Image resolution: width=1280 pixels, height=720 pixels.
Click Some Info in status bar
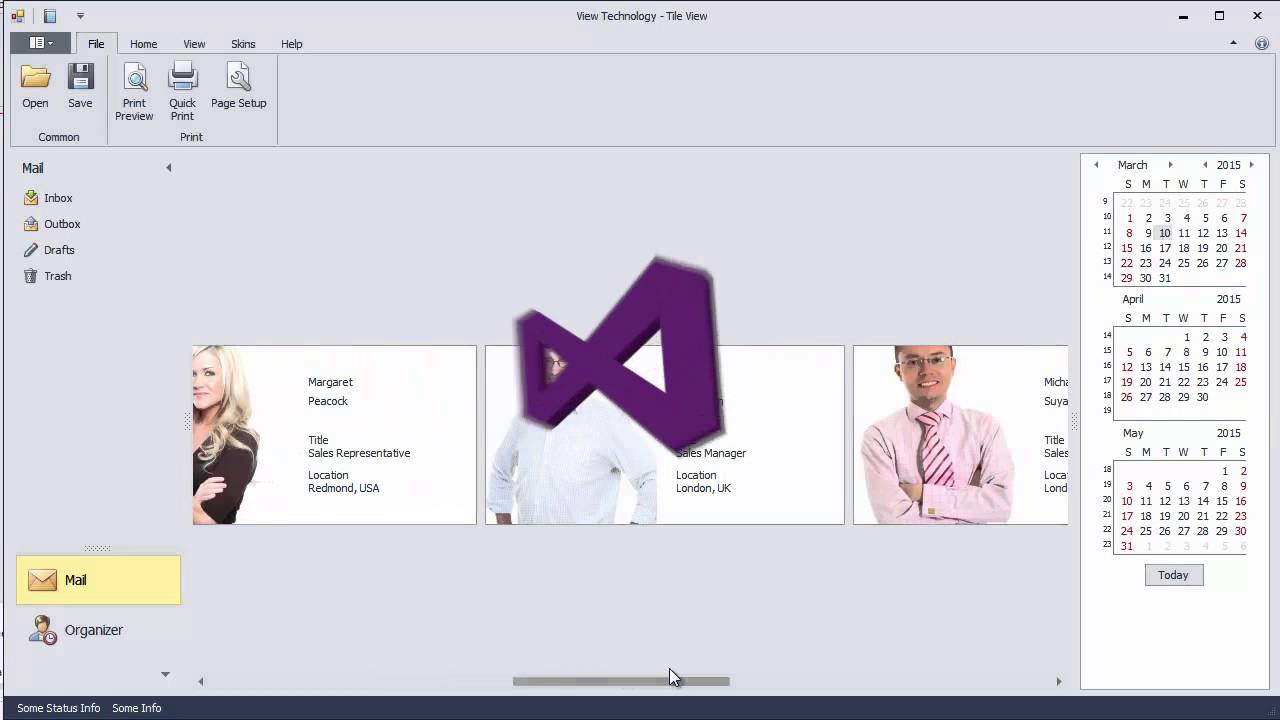point(137,708)
